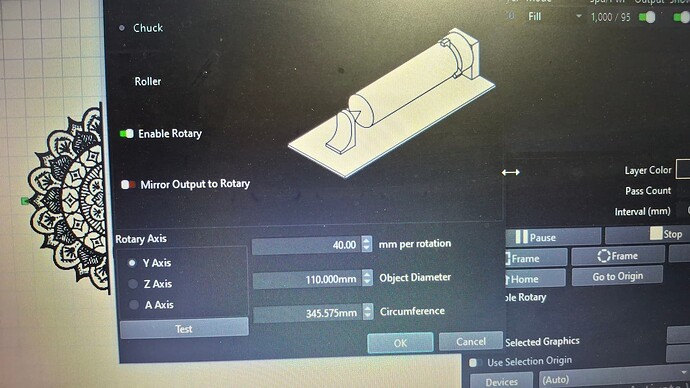Adjust the Circumference stepper arrows
Screen dimensions: 690x388
[368, 312]
